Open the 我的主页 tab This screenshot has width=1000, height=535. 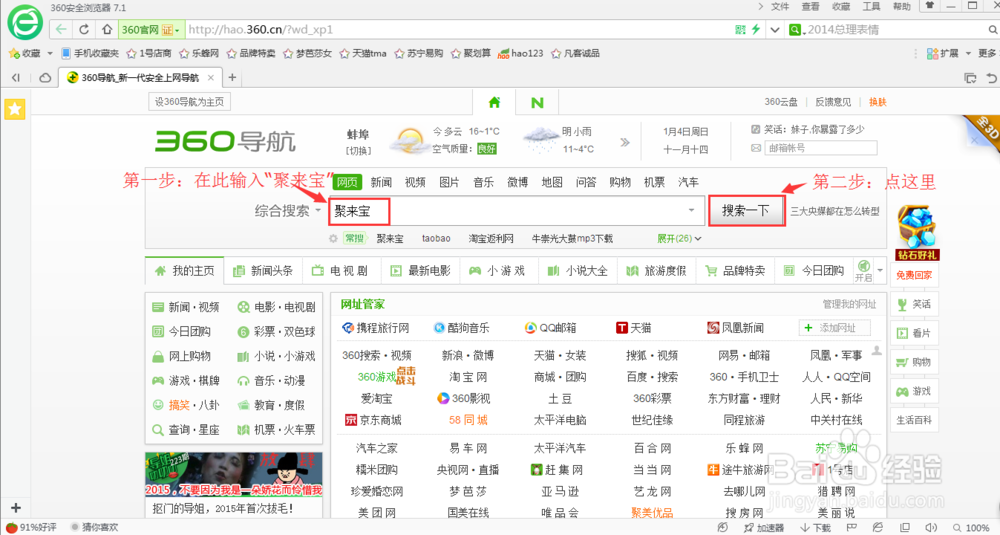click(184, 271)
